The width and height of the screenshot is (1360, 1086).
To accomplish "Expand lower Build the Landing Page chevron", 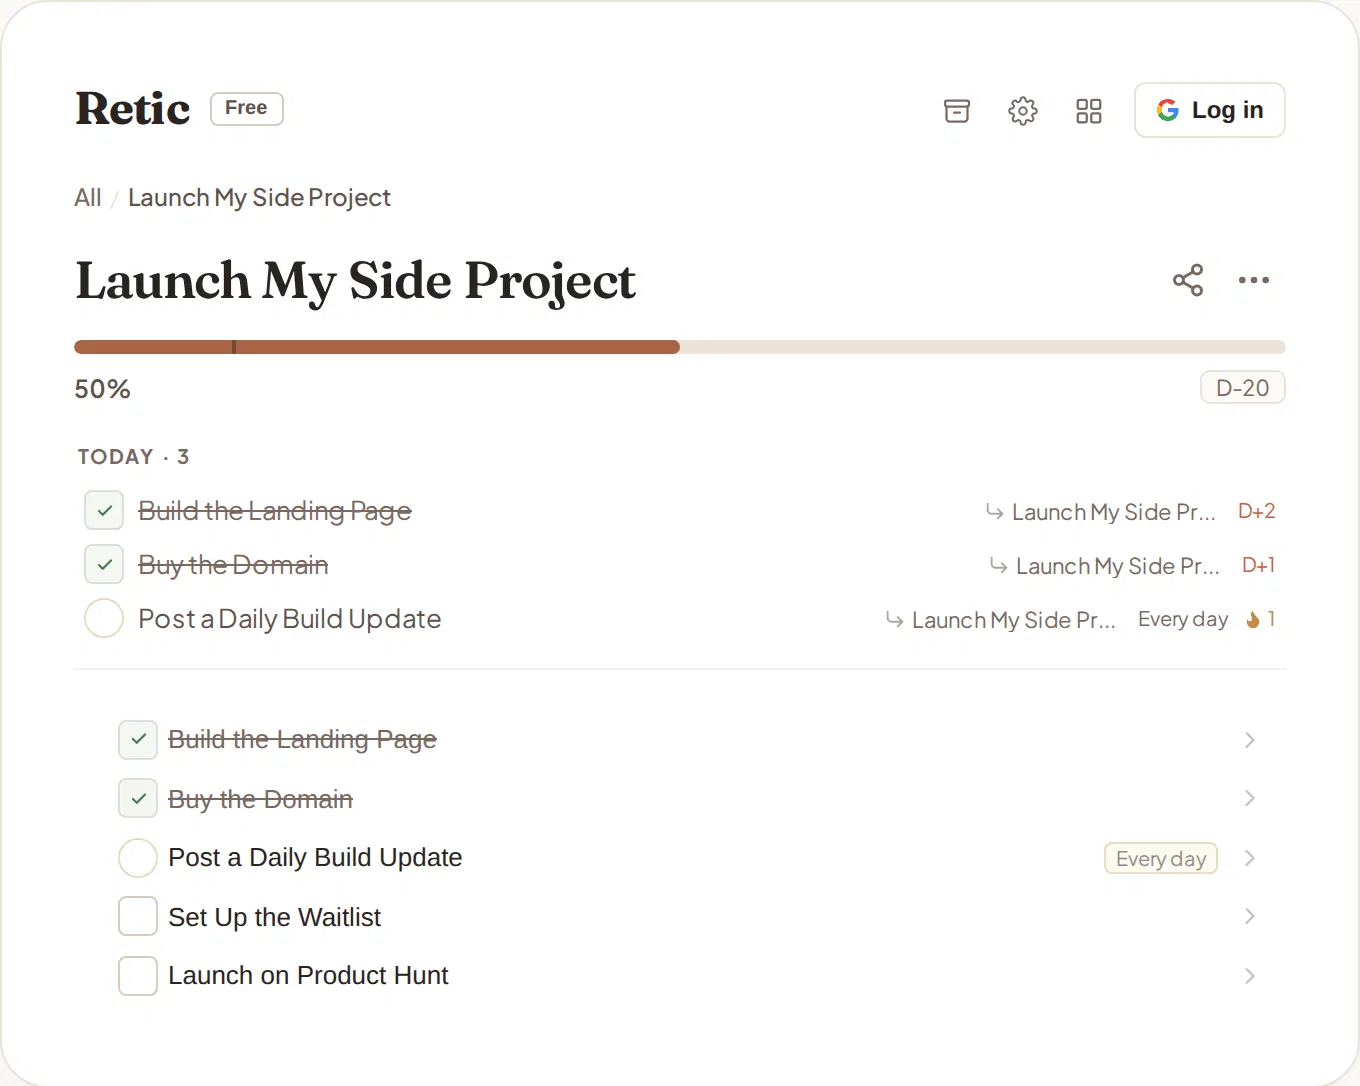I will [x=1249, y=740].
